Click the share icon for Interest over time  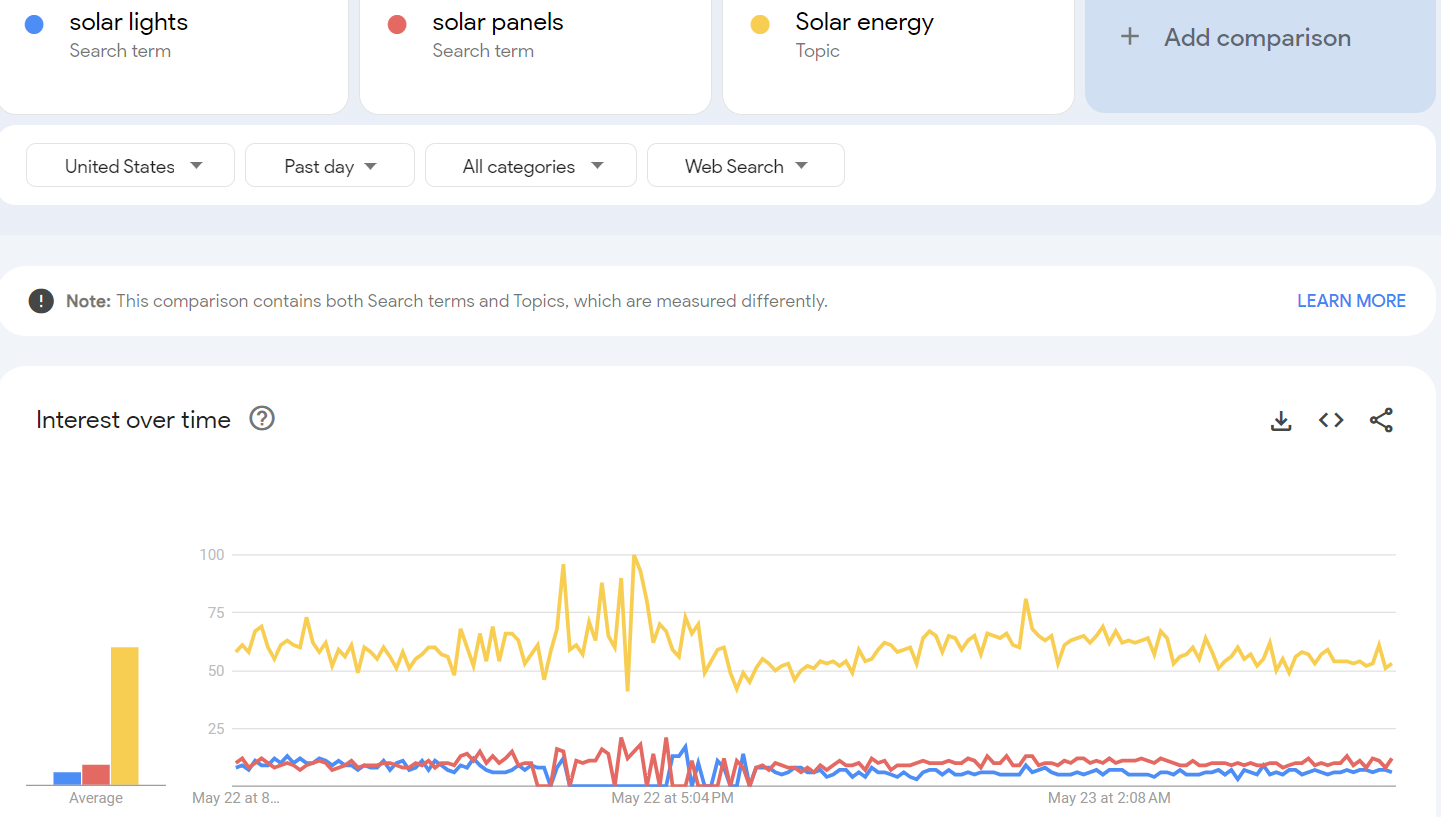pyautogui.click(x=1381, y=420)
